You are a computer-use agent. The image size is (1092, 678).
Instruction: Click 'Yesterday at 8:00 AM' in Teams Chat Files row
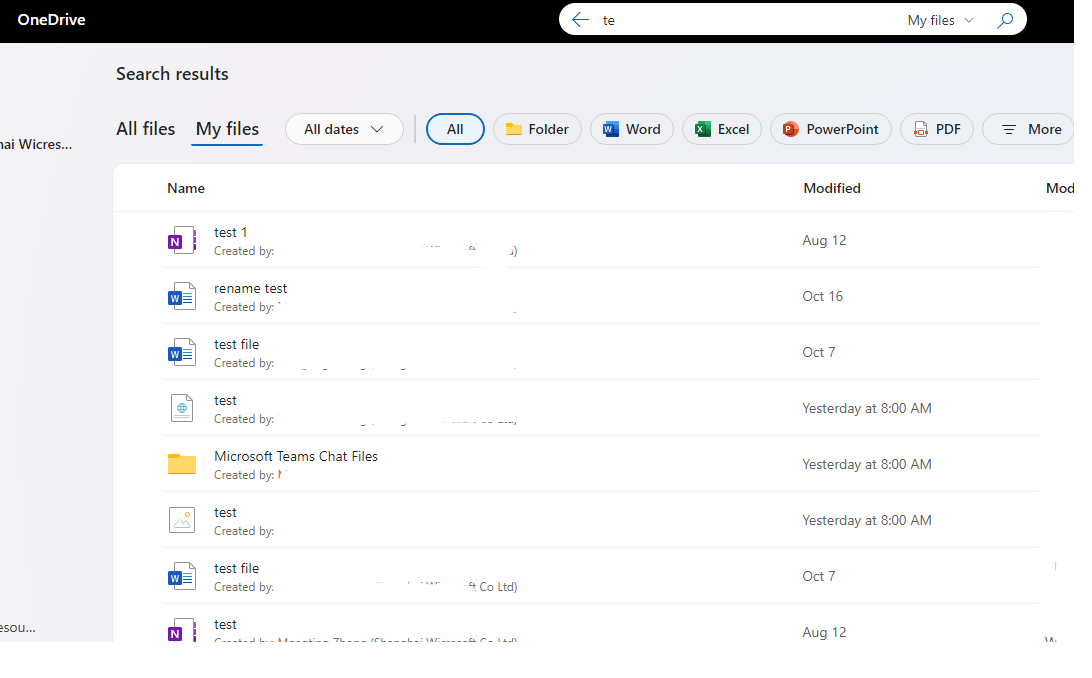coord(866,464)
